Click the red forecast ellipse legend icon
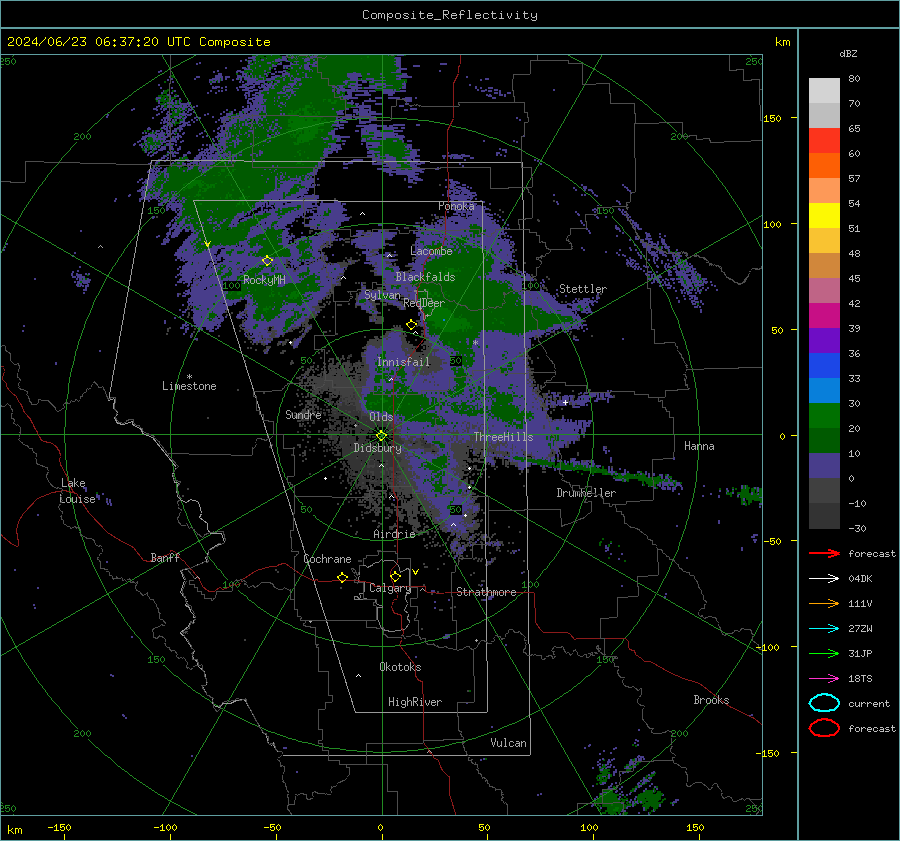 824,728
